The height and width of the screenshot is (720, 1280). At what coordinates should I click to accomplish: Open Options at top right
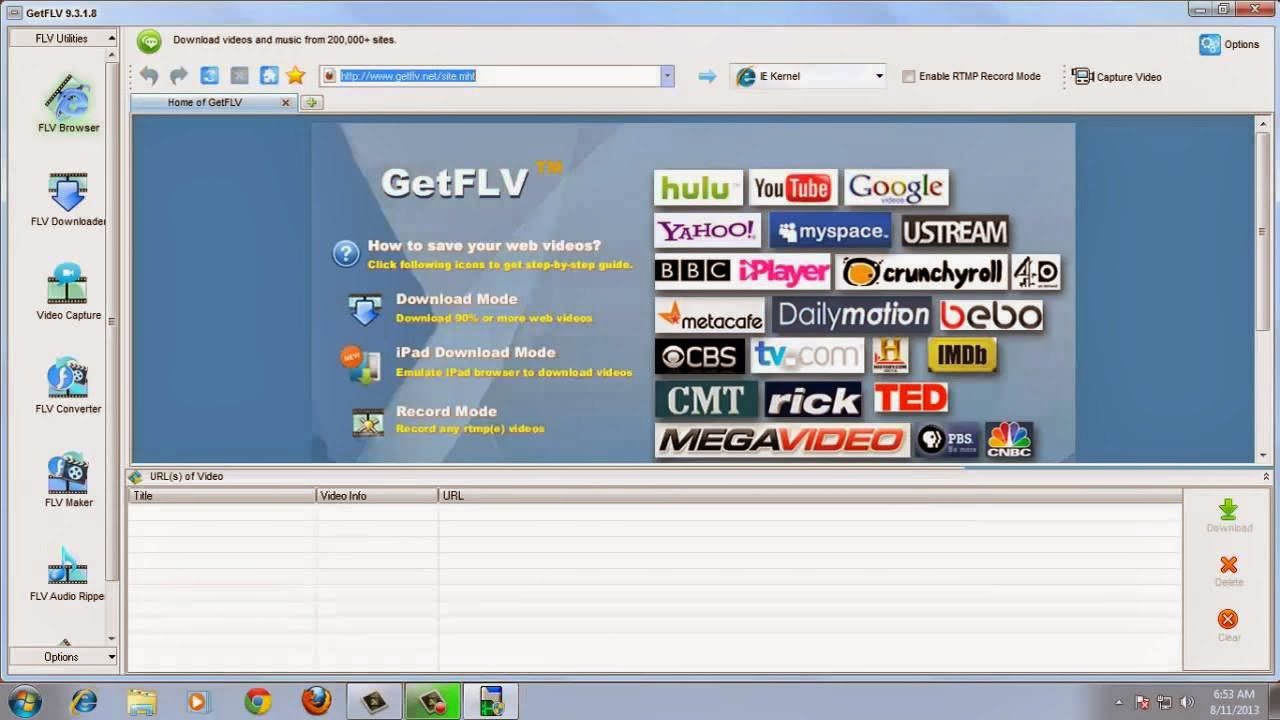point(1230,44)
